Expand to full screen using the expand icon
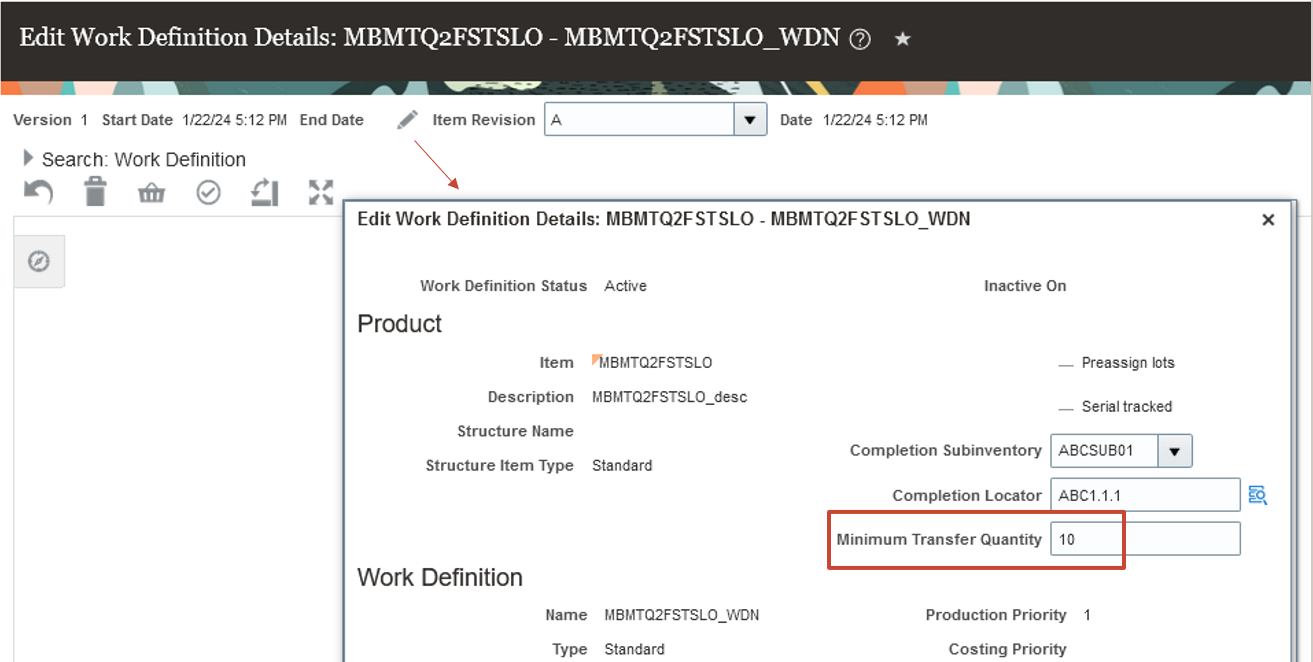 [x=320, y=191]
